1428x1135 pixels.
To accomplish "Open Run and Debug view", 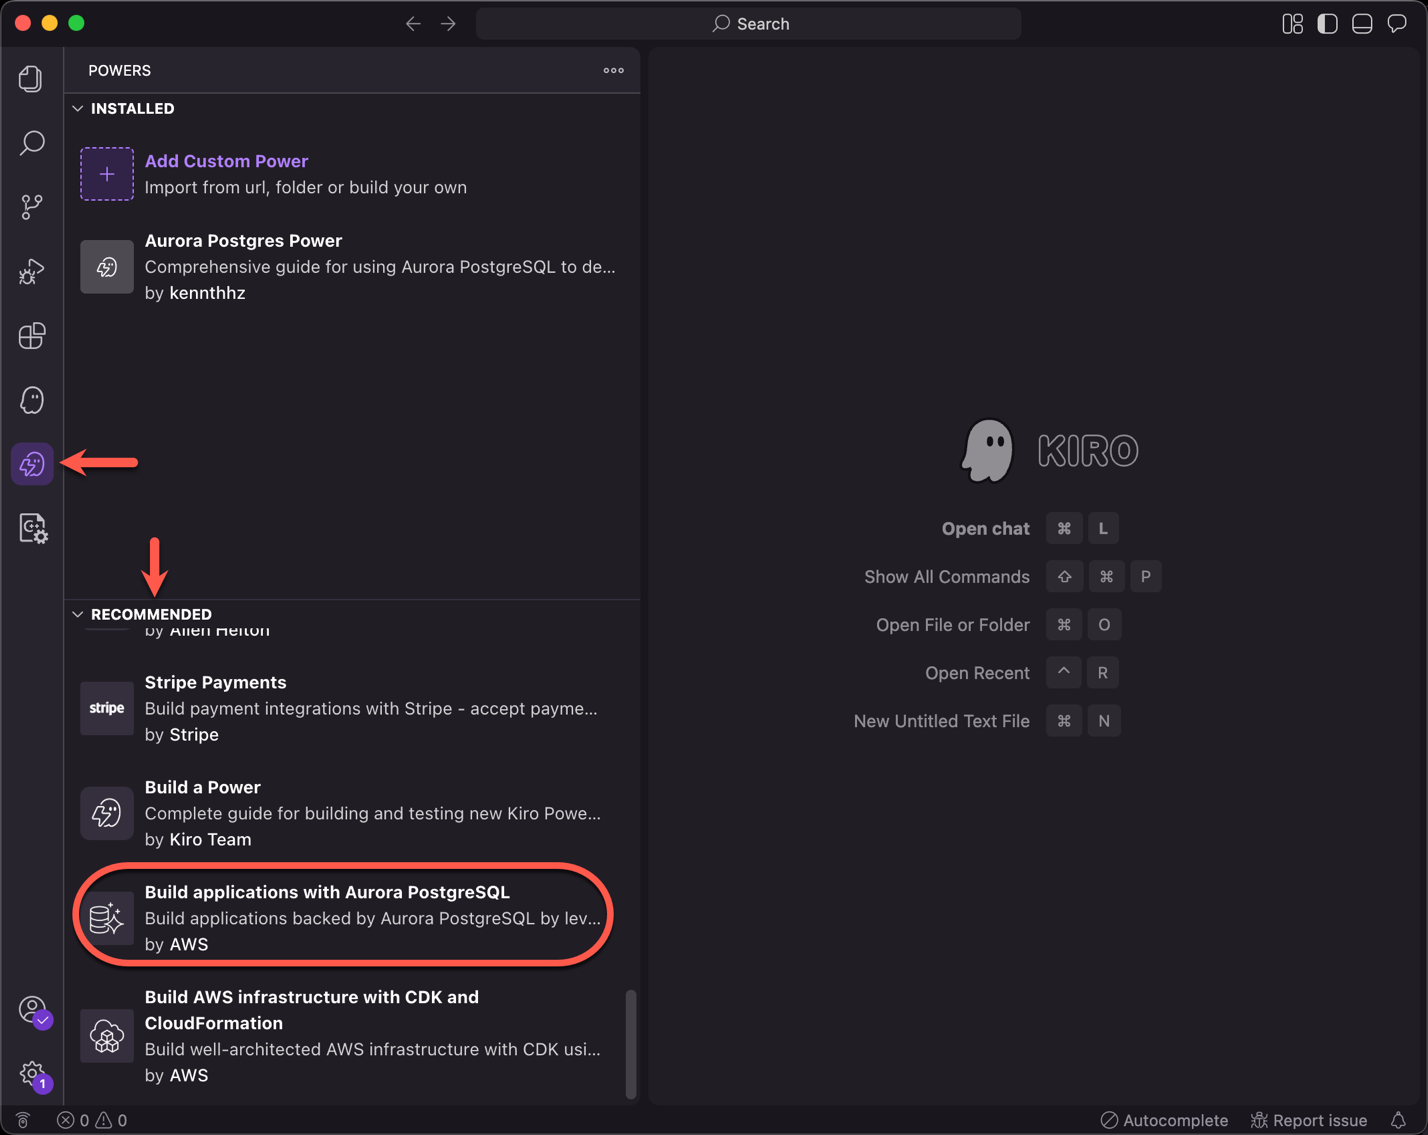I will (x=32, y=272).
